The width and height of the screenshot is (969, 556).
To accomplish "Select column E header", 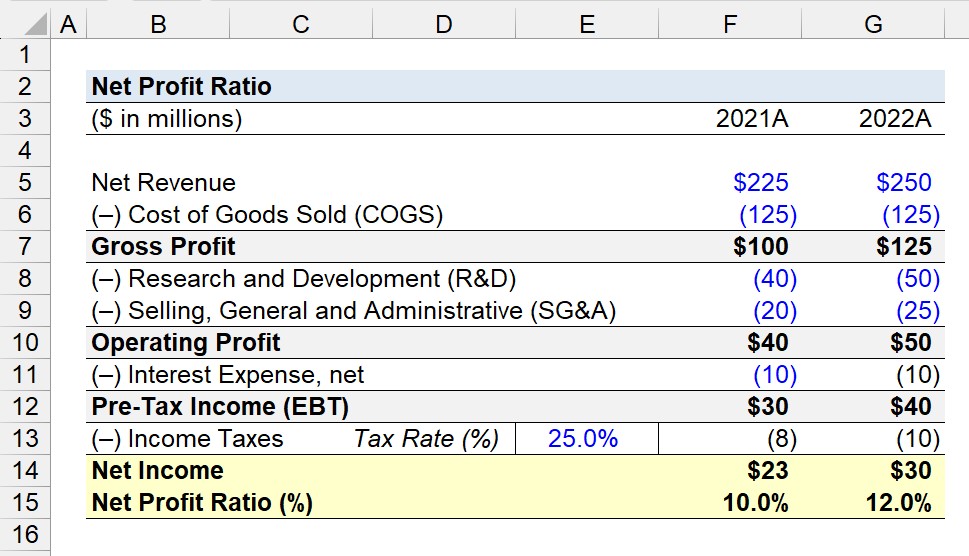I will pos(587,24).
